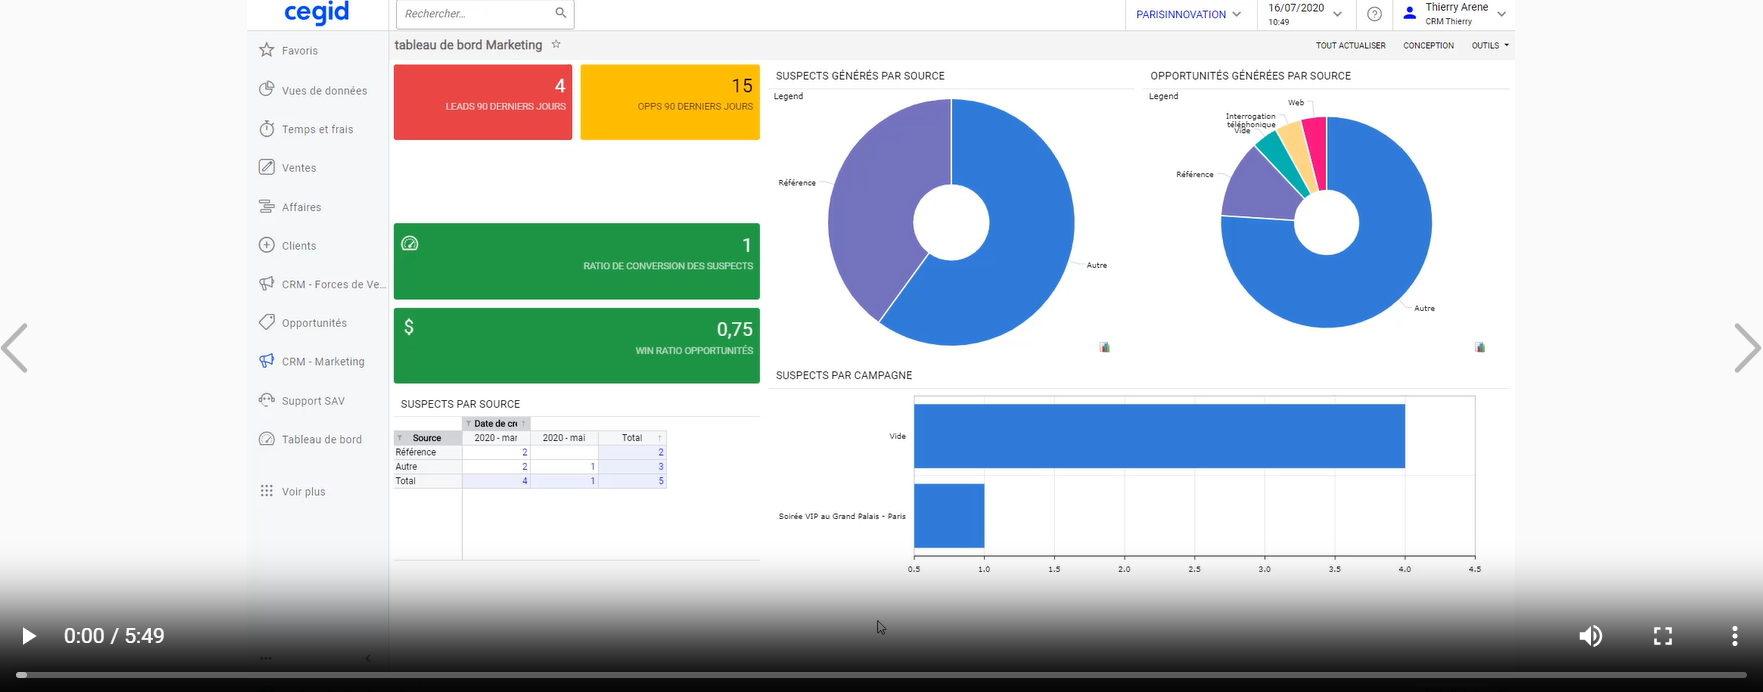This screenshot has width=1763, height=692.
Task: Open the help question mark icon
Action: point(1374,14)
